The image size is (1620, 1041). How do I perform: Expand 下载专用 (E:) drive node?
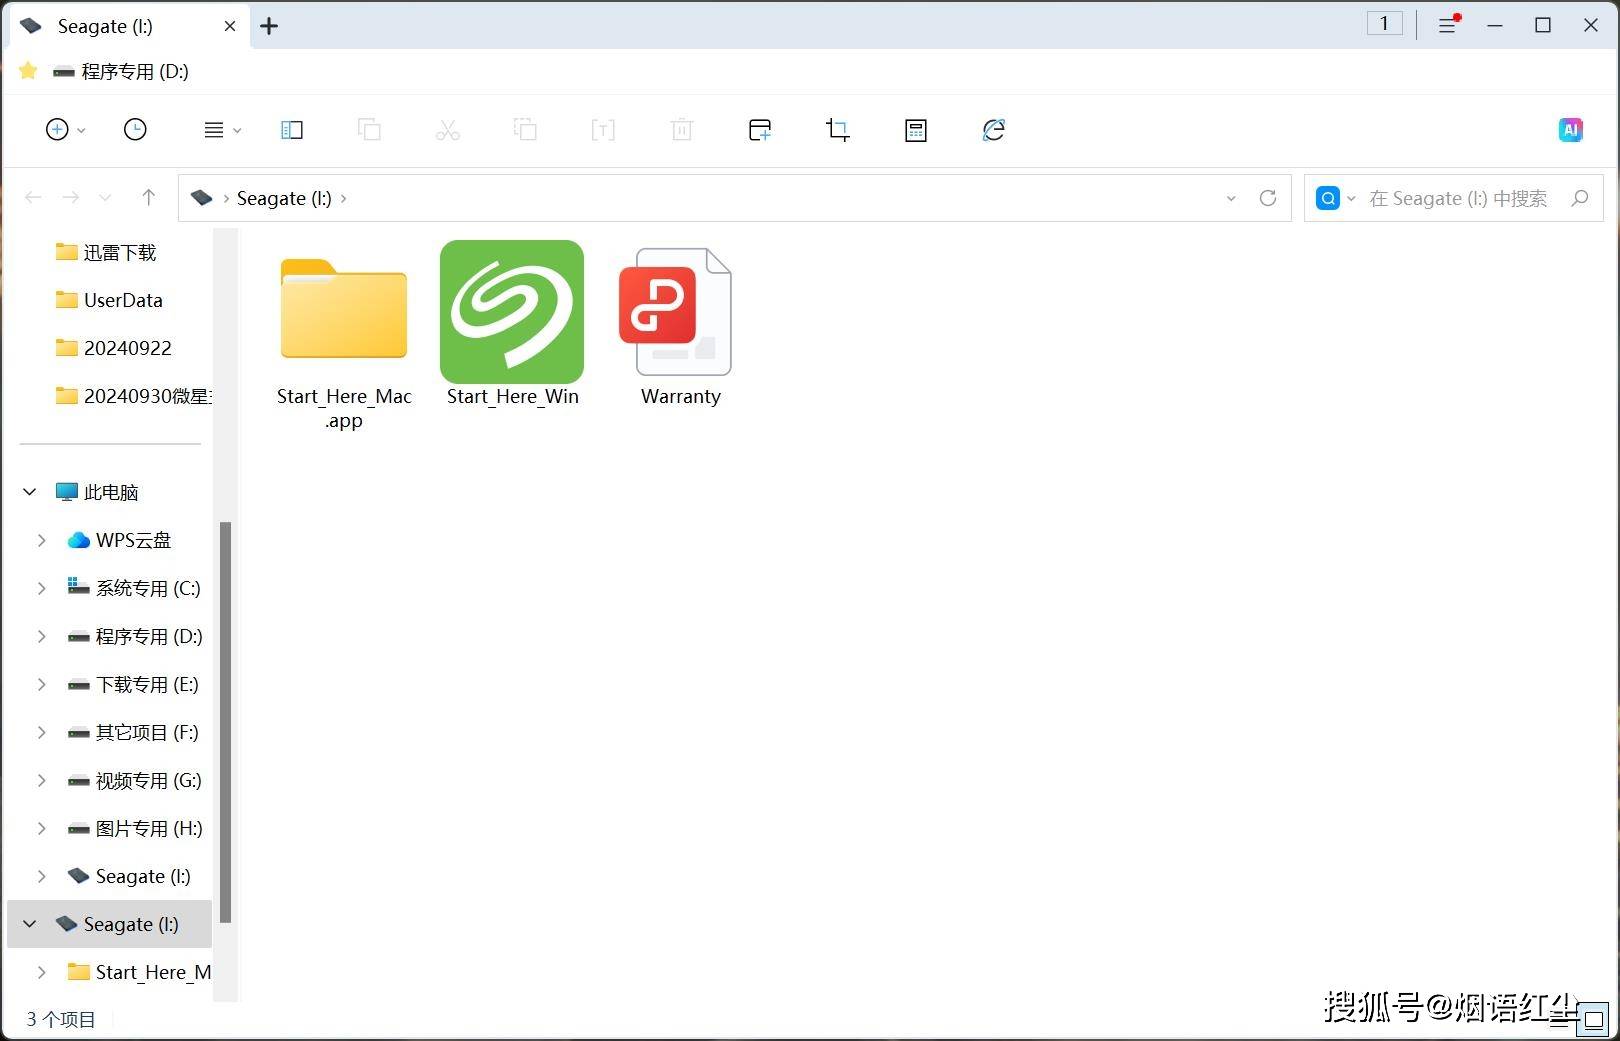[x=41, y=684]
